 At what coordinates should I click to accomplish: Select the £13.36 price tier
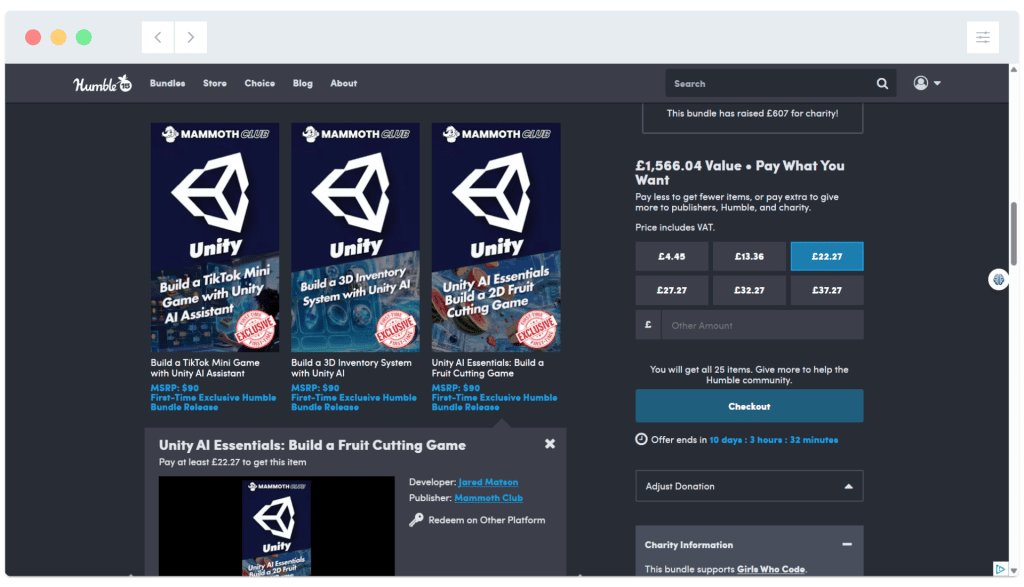(749, 257)
